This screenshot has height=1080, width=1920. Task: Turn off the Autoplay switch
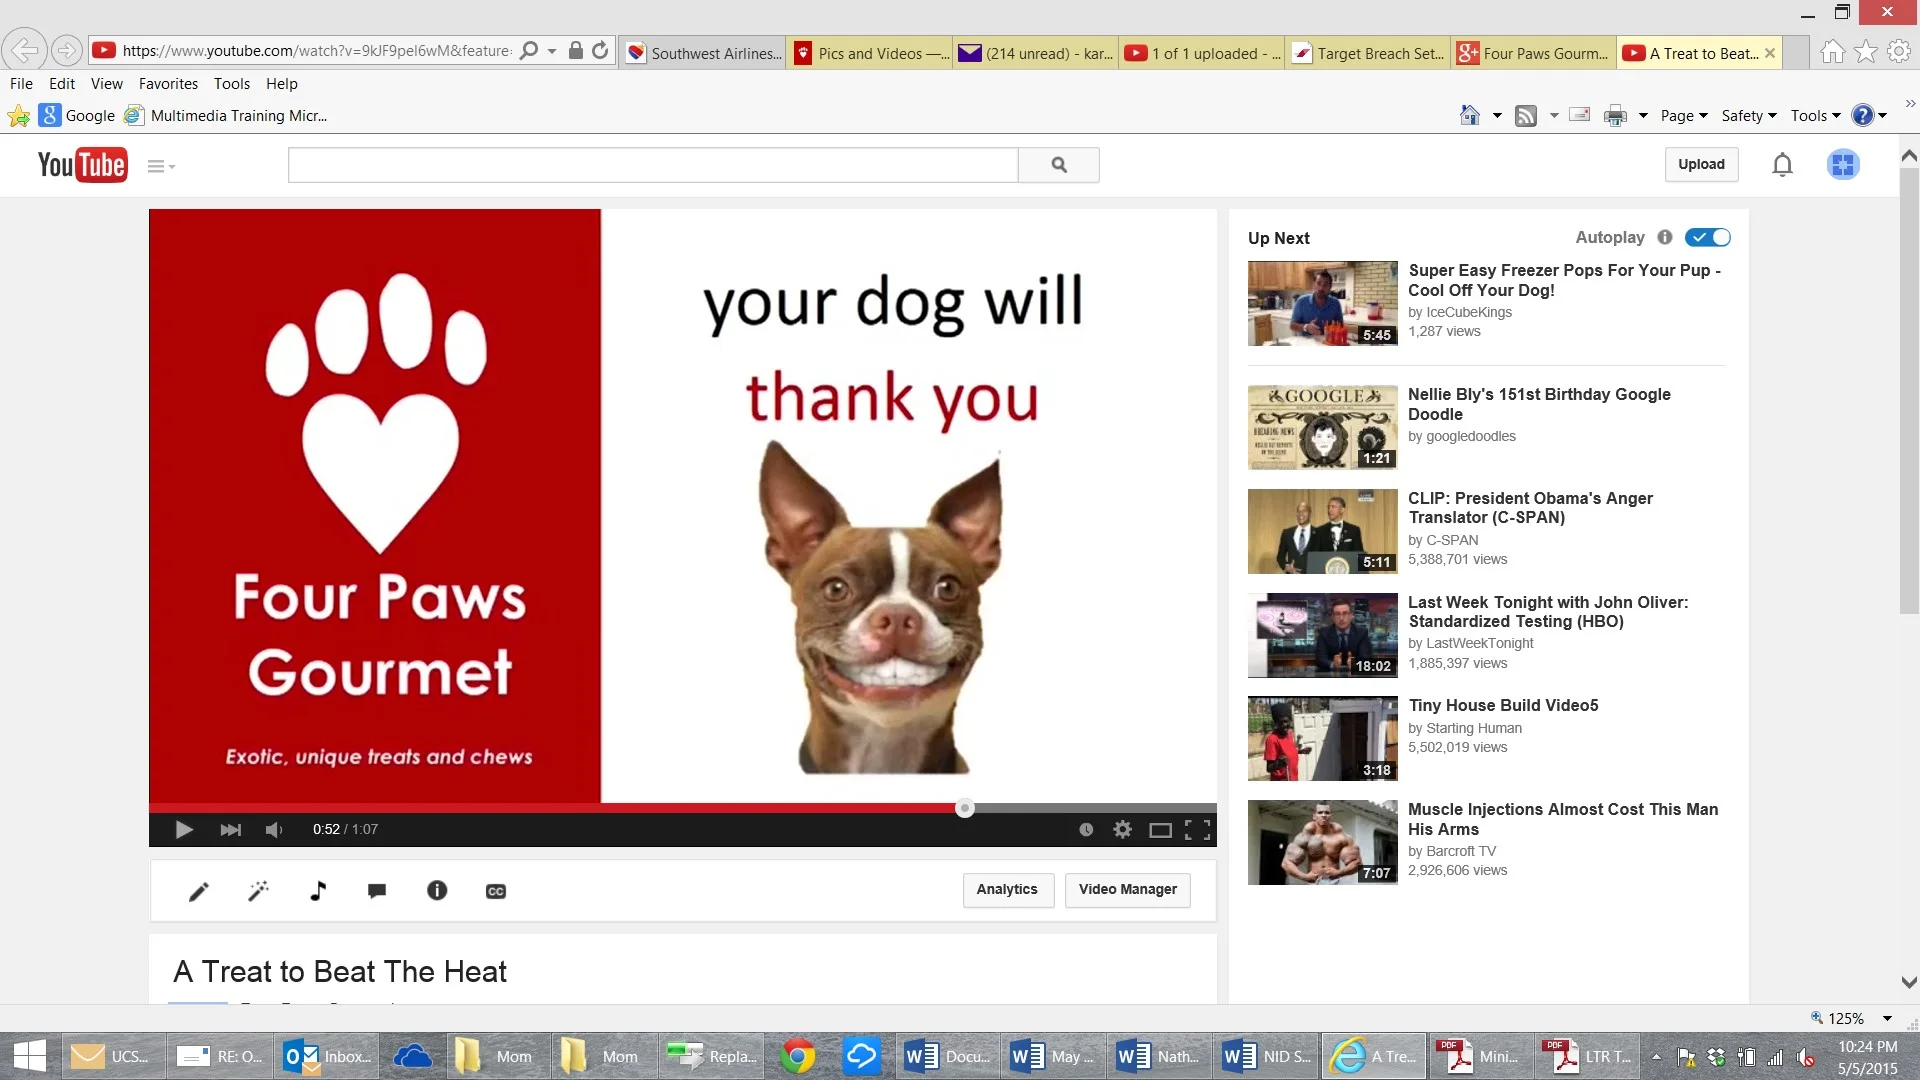click(1708, 237)
